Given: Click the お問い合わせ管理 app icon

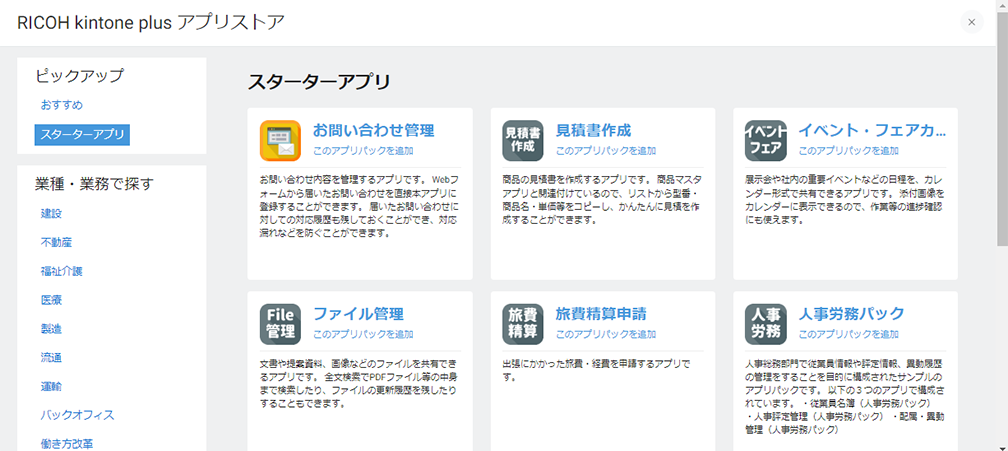Looking at the screenshot, I should click(280, 140).
